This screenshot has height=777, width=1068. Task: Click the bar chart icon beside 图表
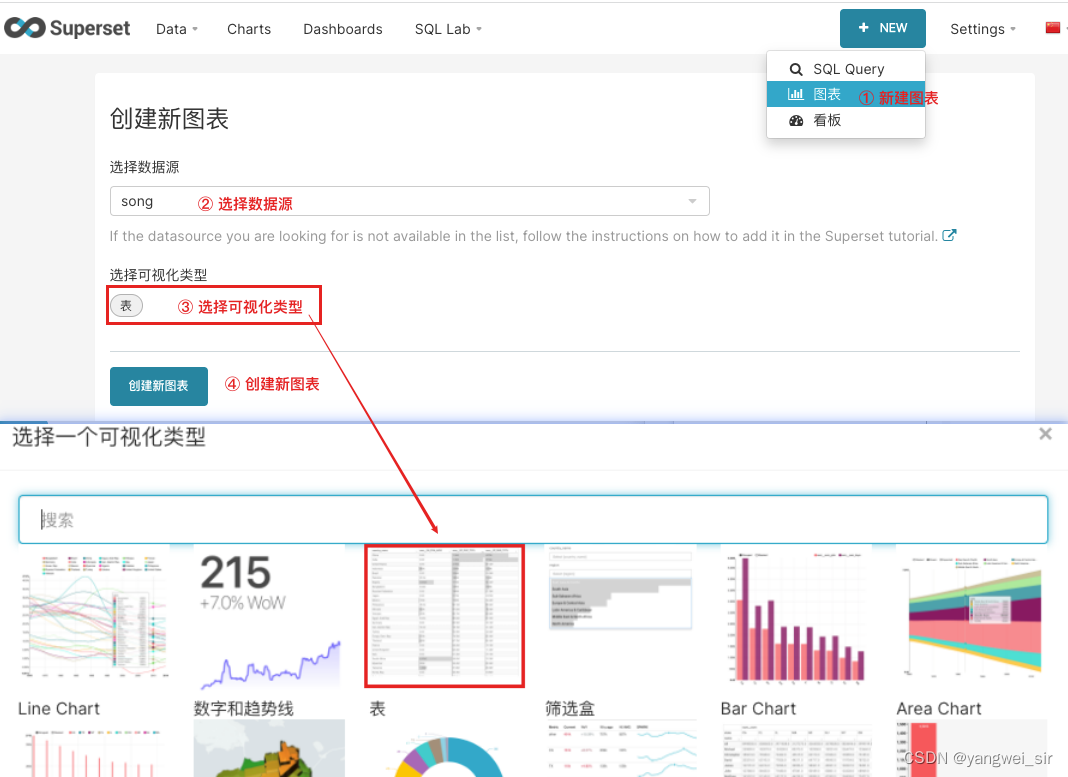click(796, 94)
